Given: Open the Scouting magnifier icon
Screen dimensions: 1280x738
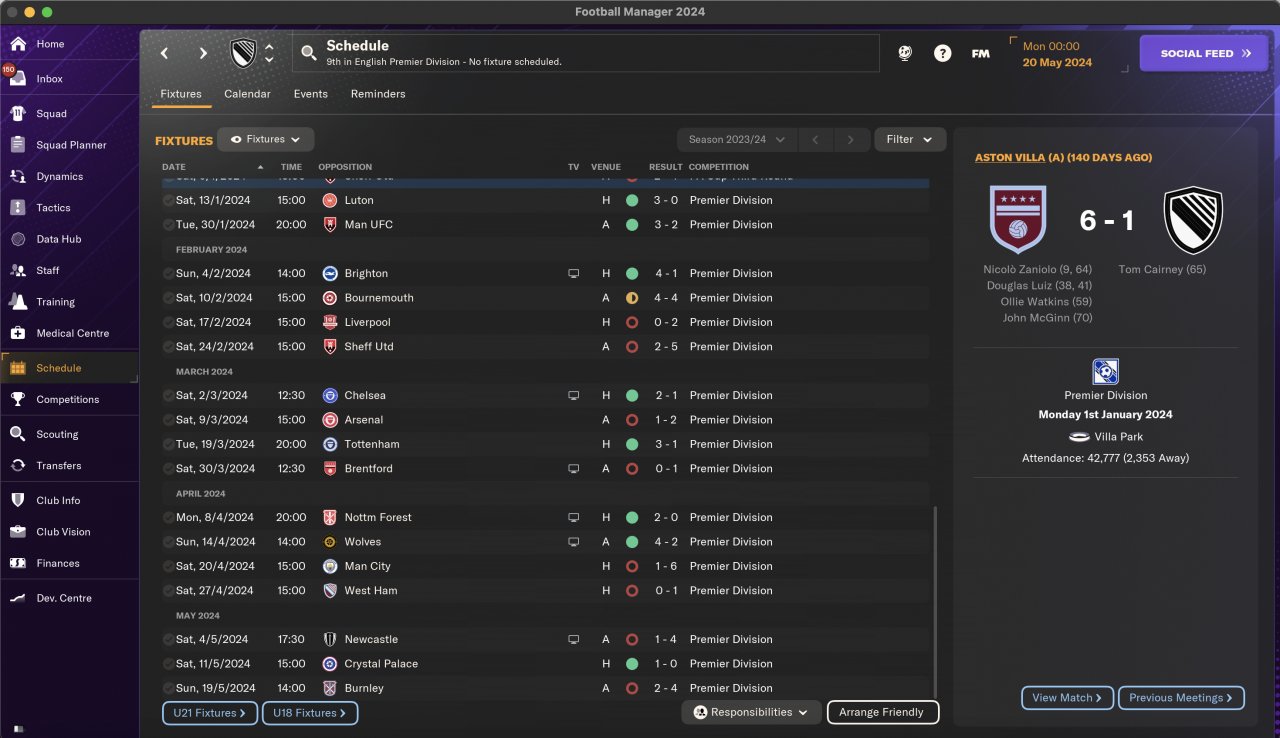Looking at the screenshot, I should pos(18,434).
